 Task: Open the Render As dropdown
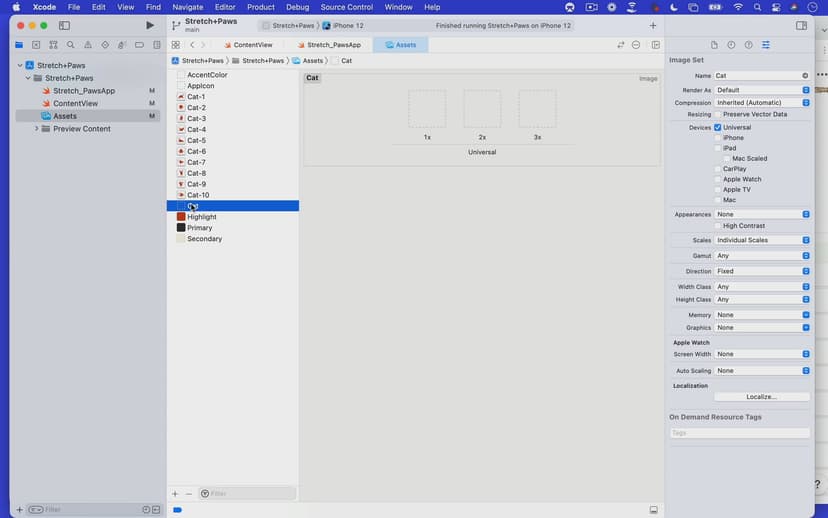(762, 90)
